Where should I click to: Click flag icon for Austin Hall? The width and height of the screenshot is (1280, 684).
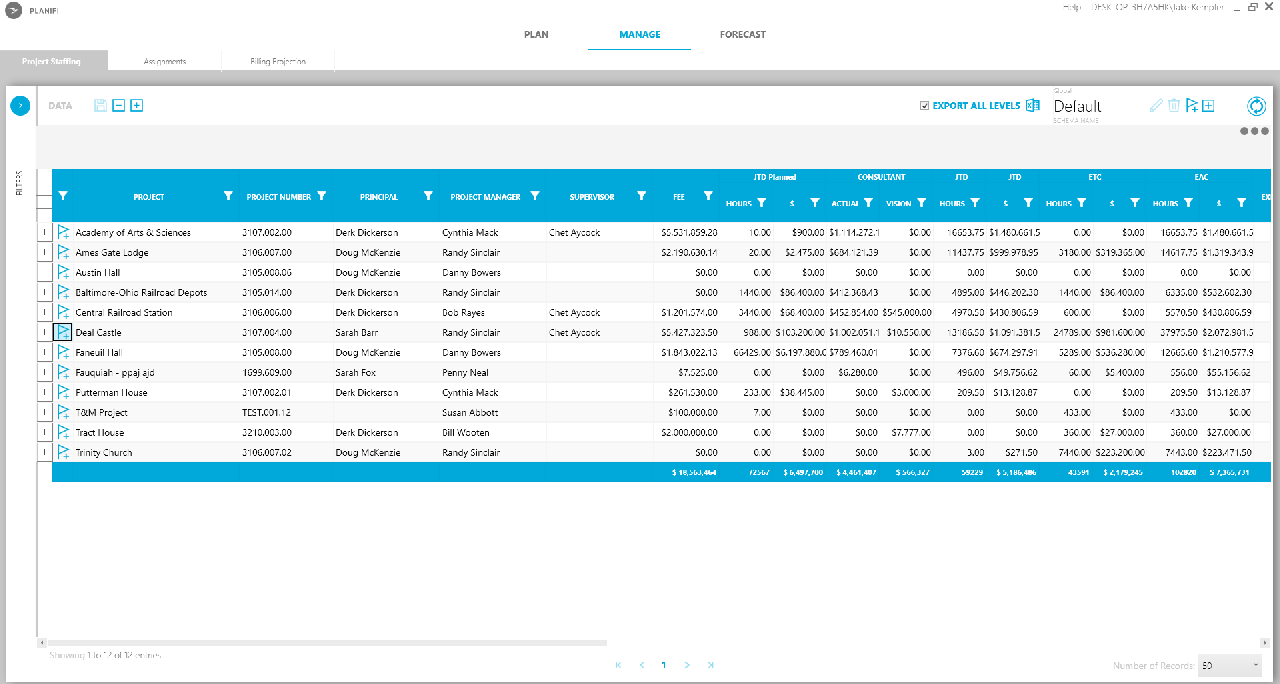click(63, 272)
